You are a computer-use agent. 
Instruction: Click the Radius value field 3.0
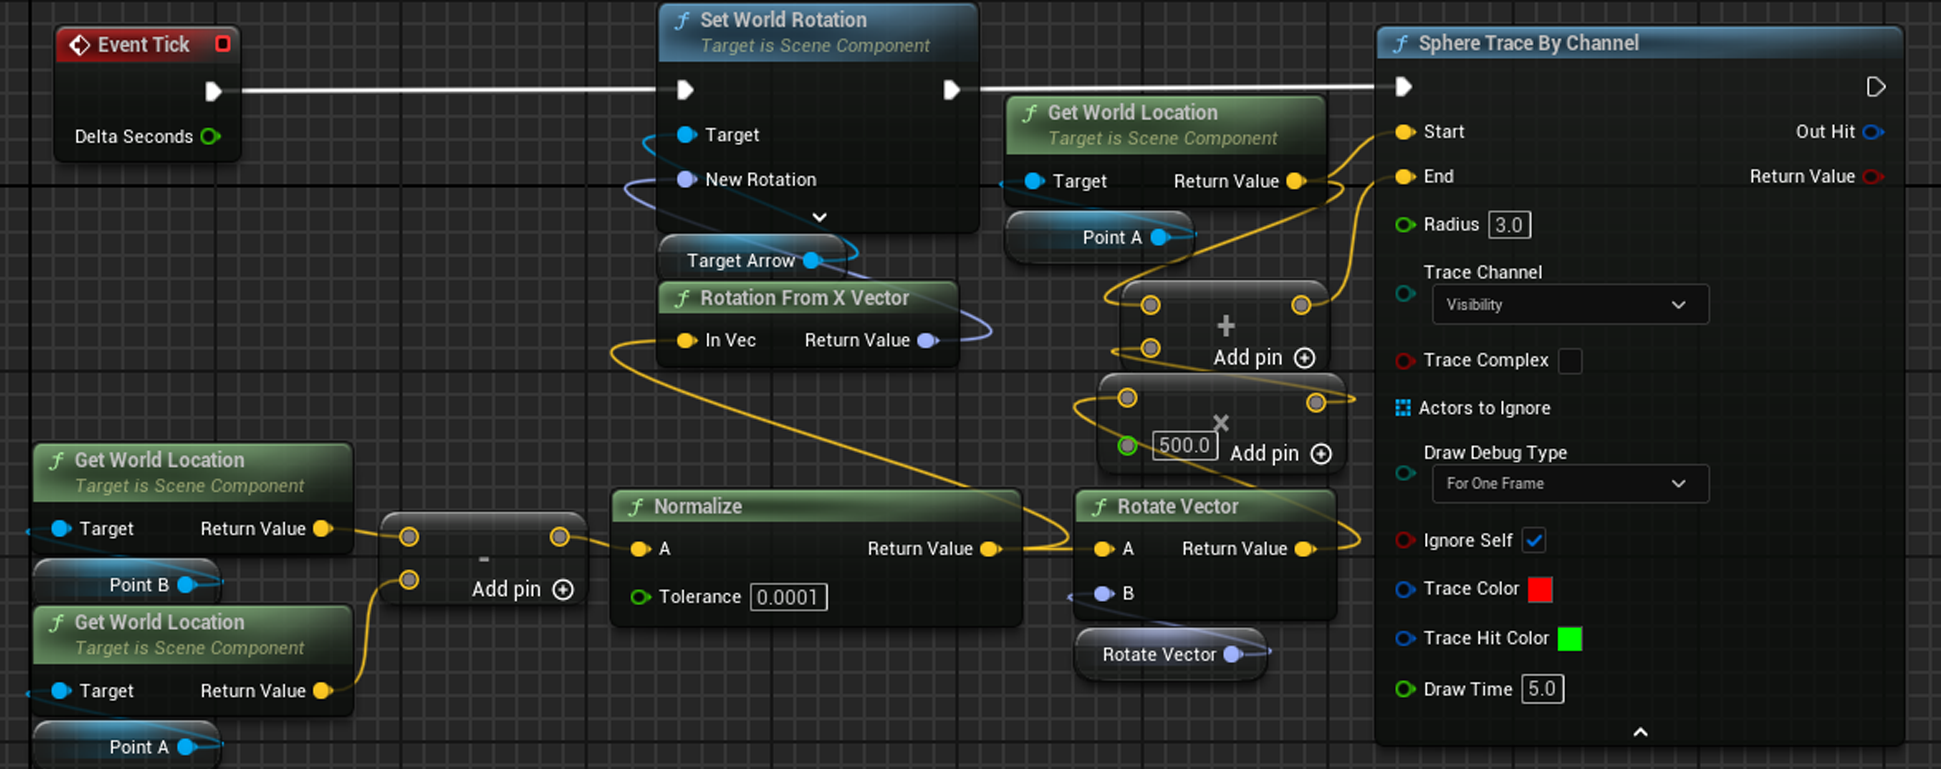point(1509,224)
